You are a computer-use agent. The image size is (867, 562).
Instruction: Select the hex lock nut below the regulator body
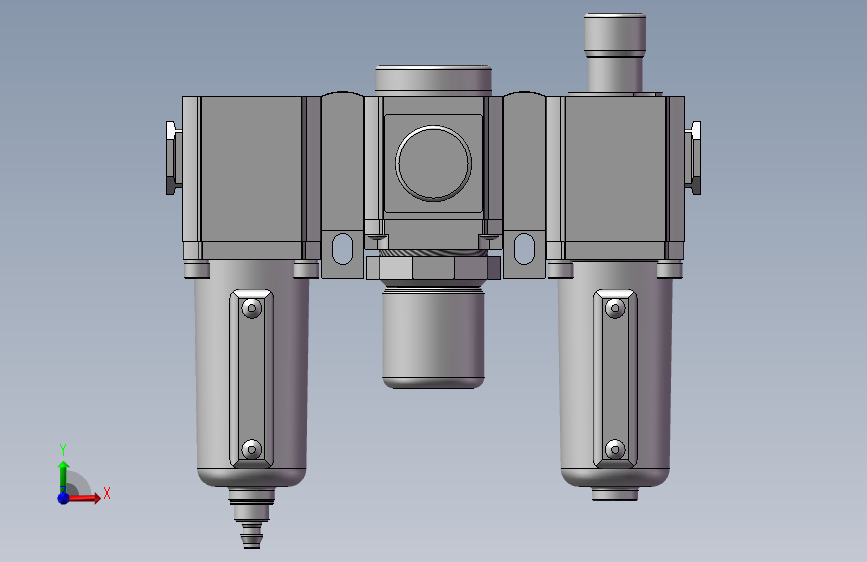pyautogui.click(x=434, y=268)
